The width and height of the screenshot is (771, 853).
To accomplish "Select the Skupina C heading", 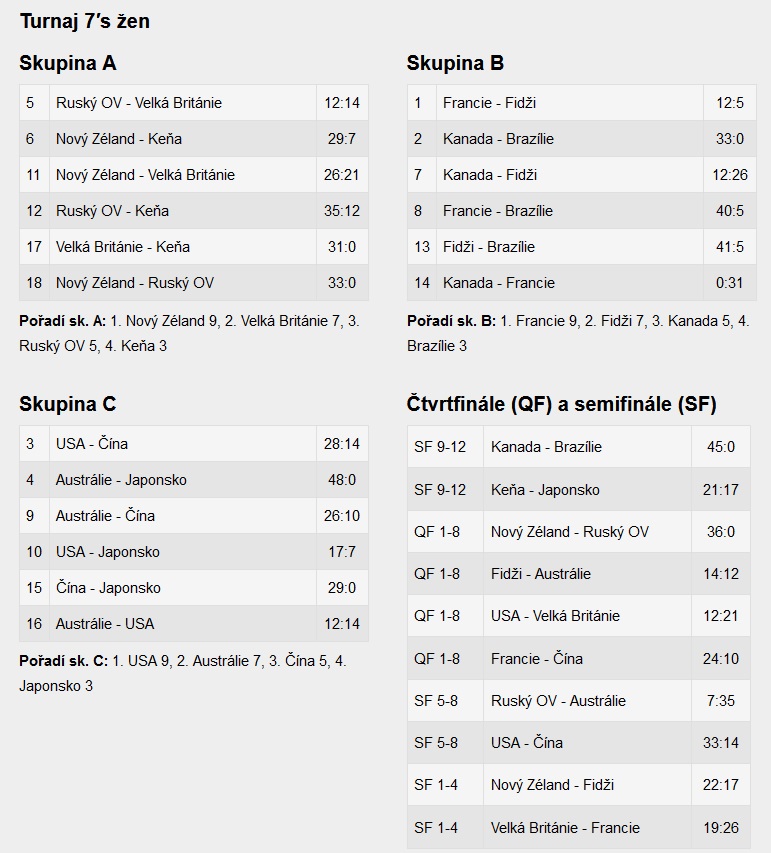I will pyautogui.click(x=68, y=404).
